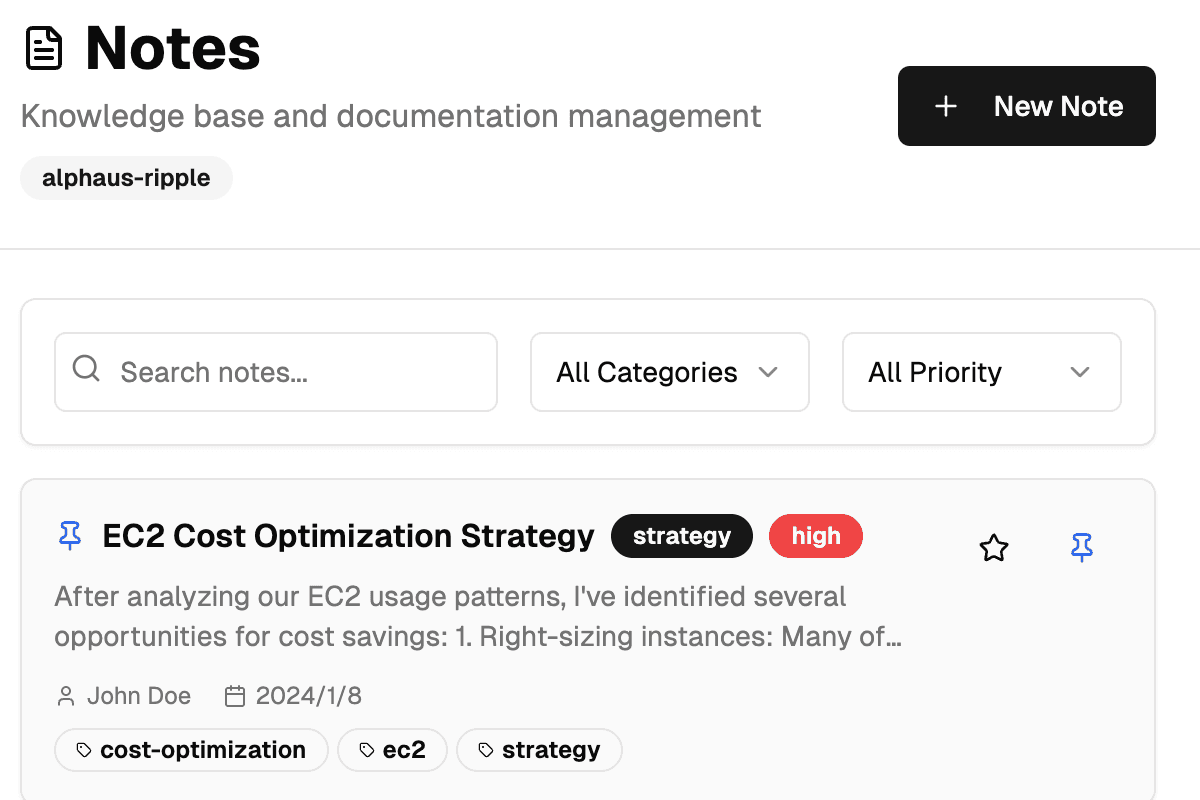Screen dimensions: 1200x800
Task: Click the blue pin icon left of EC2 title
Action: pos(70,536)
